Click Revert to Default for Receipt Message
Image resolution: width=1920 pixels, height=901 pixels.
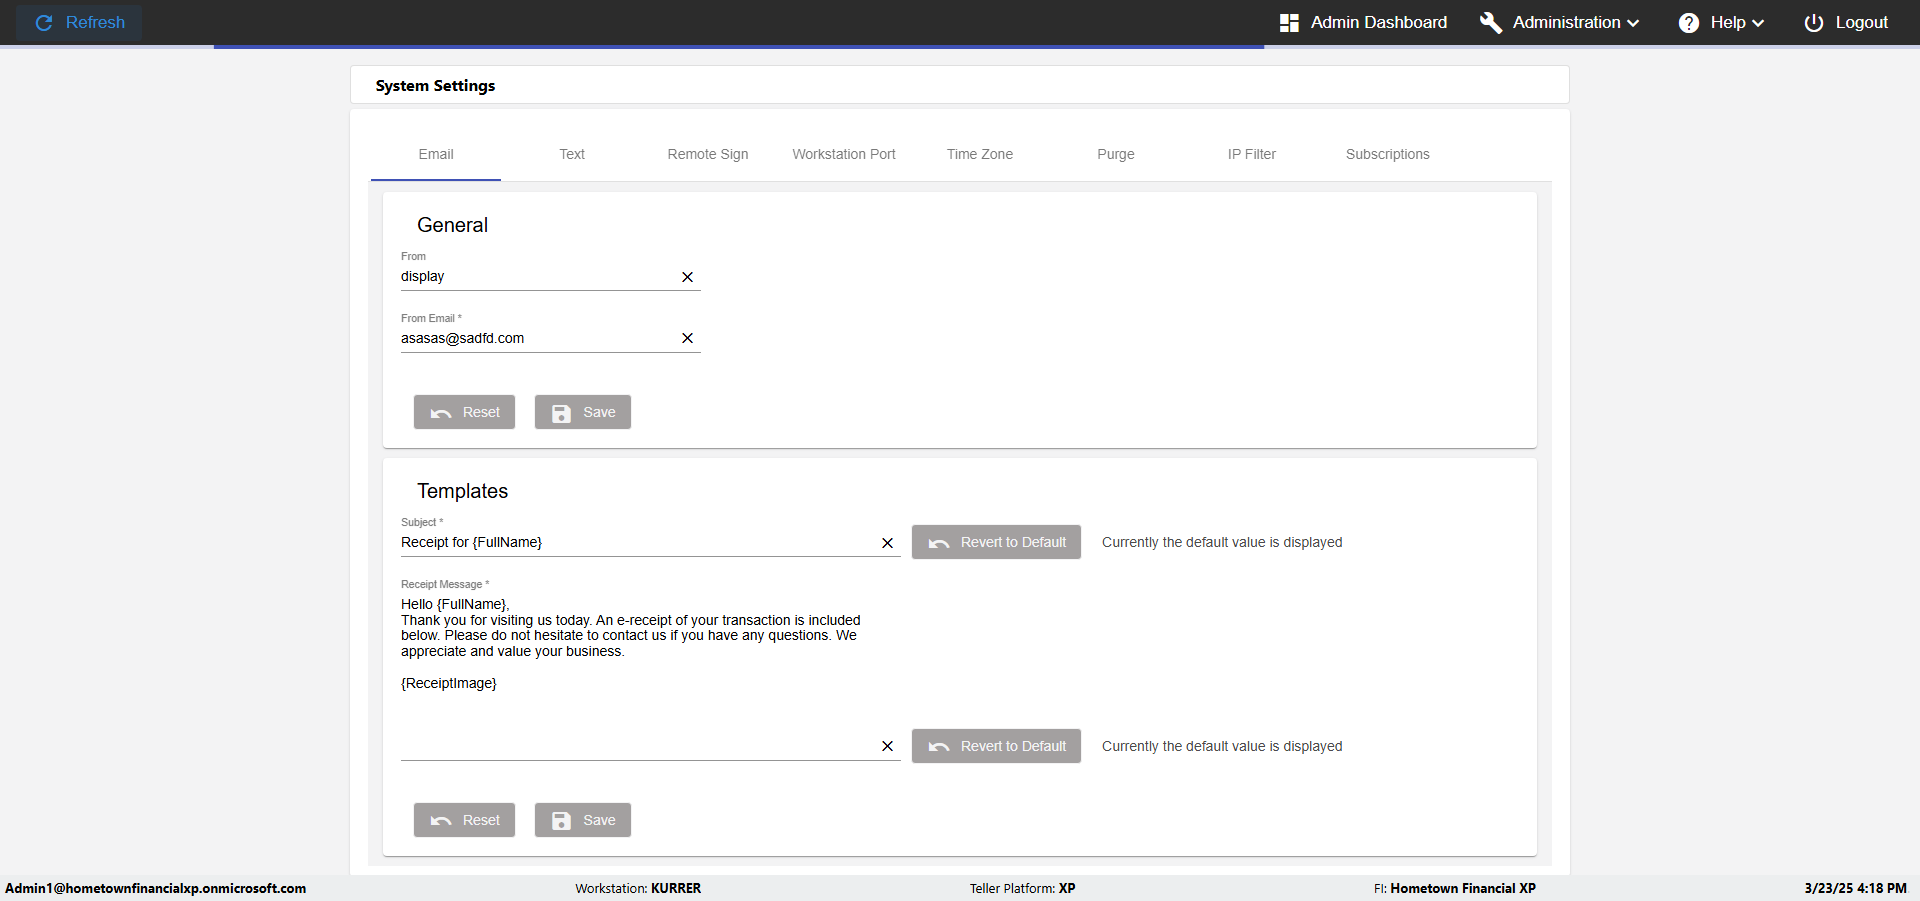click(996, 746)
